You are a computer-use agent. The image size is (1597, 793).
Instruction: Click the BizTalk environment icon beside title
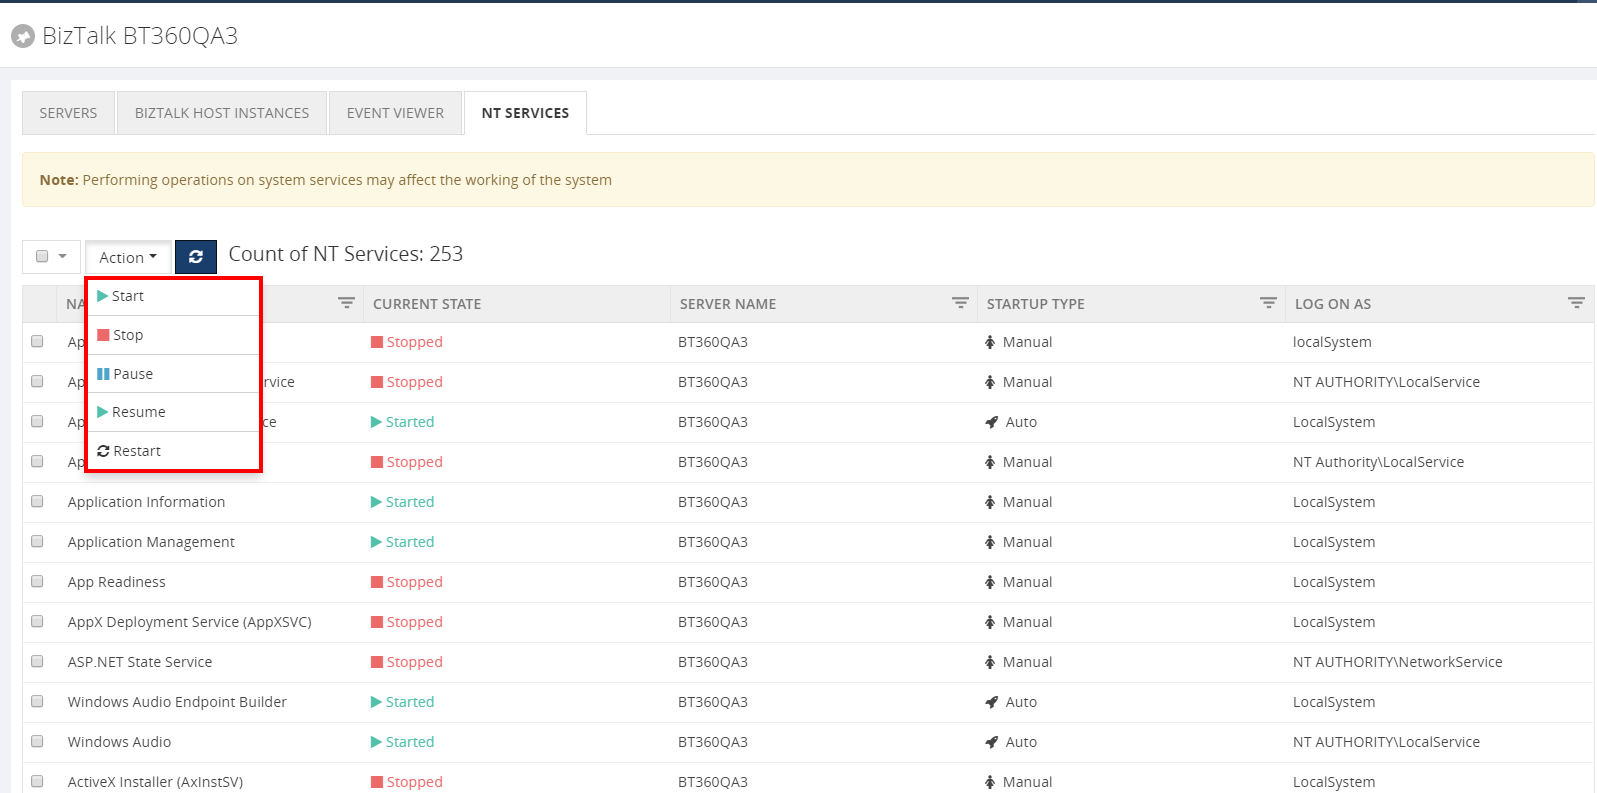pos(22,37)
